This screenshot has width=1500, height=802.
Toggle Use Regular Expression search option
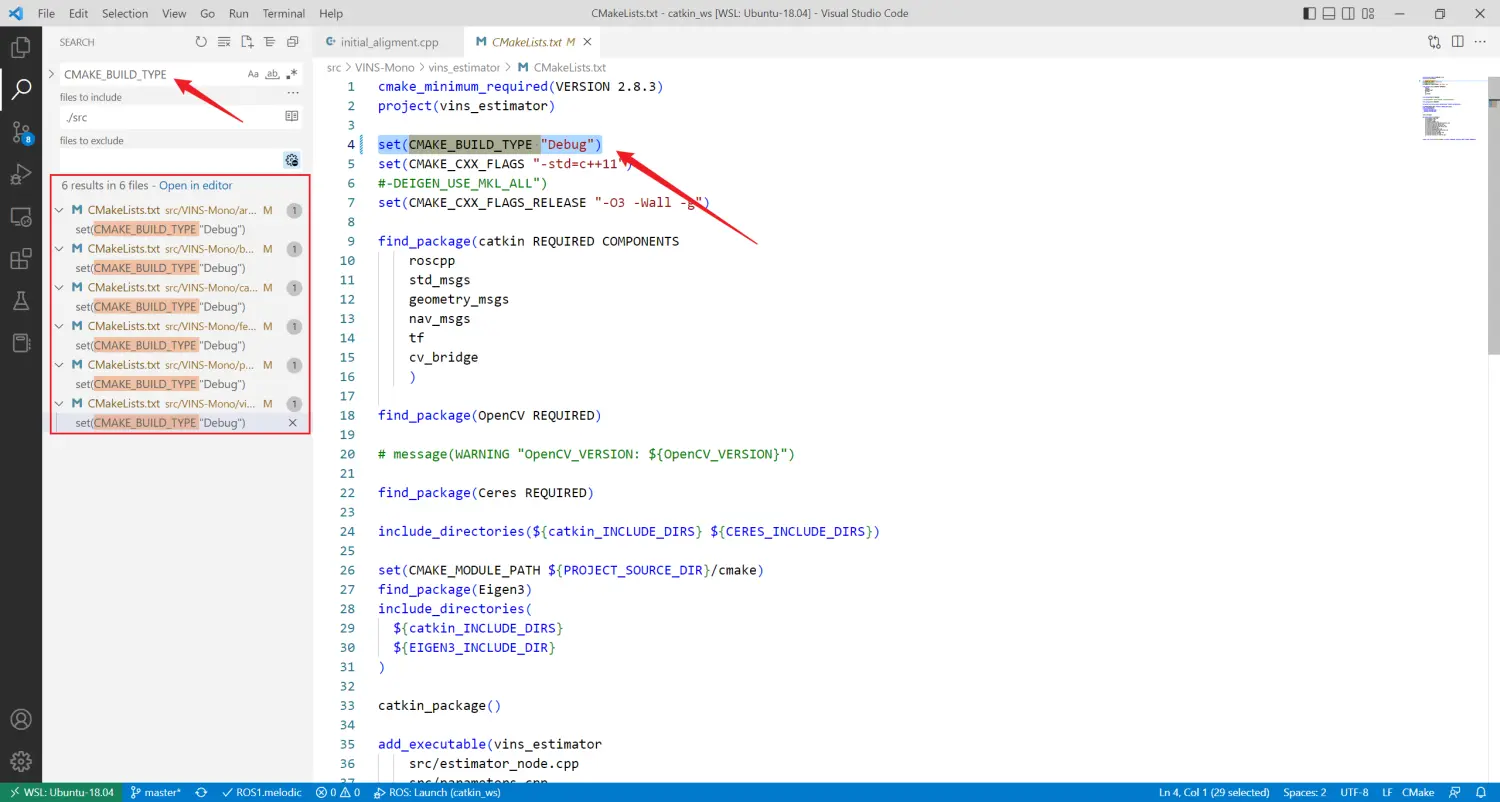(291, 74)
